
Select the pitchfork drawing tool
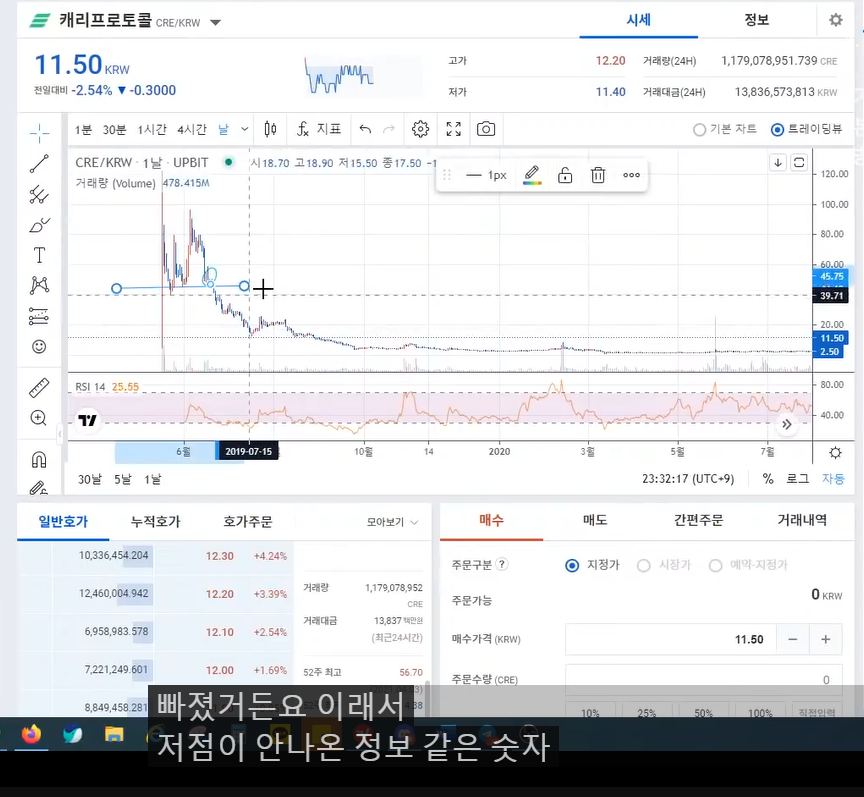(39, 195)
